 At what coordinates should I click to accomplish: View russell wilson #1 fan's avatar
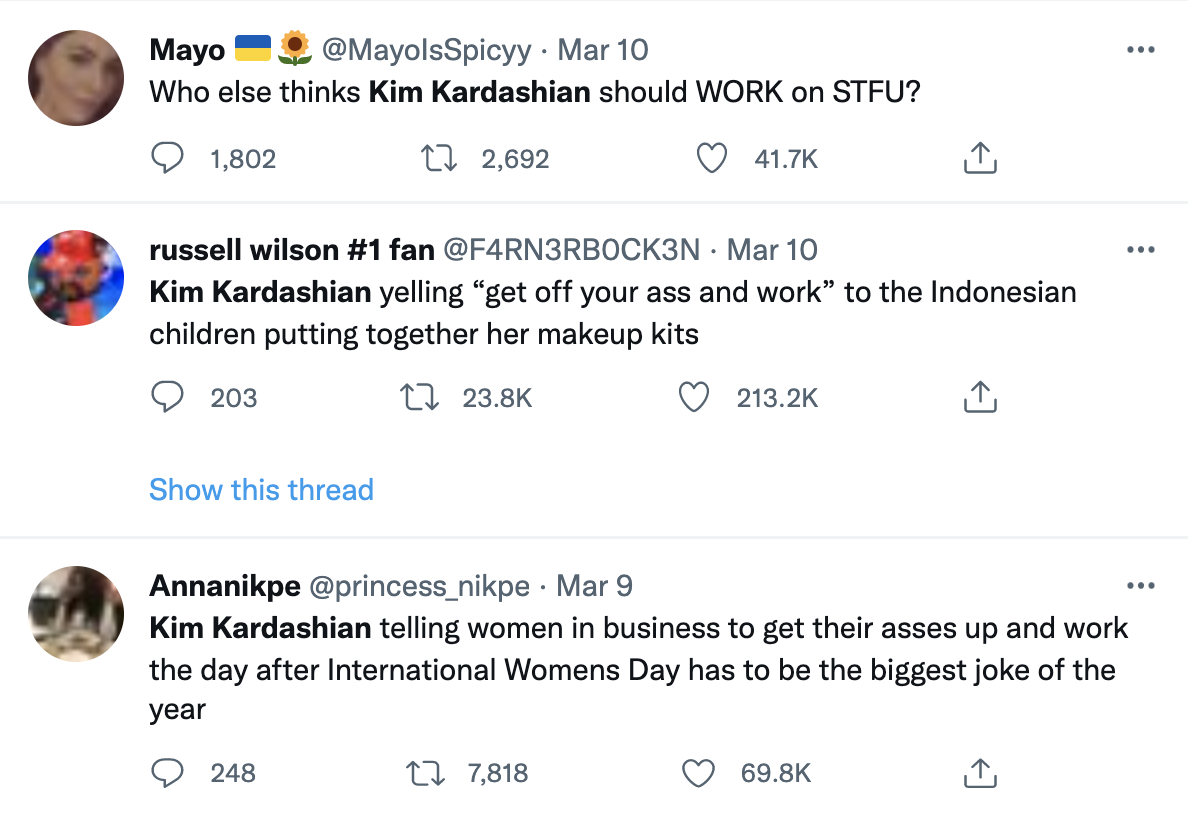(77, 278)
